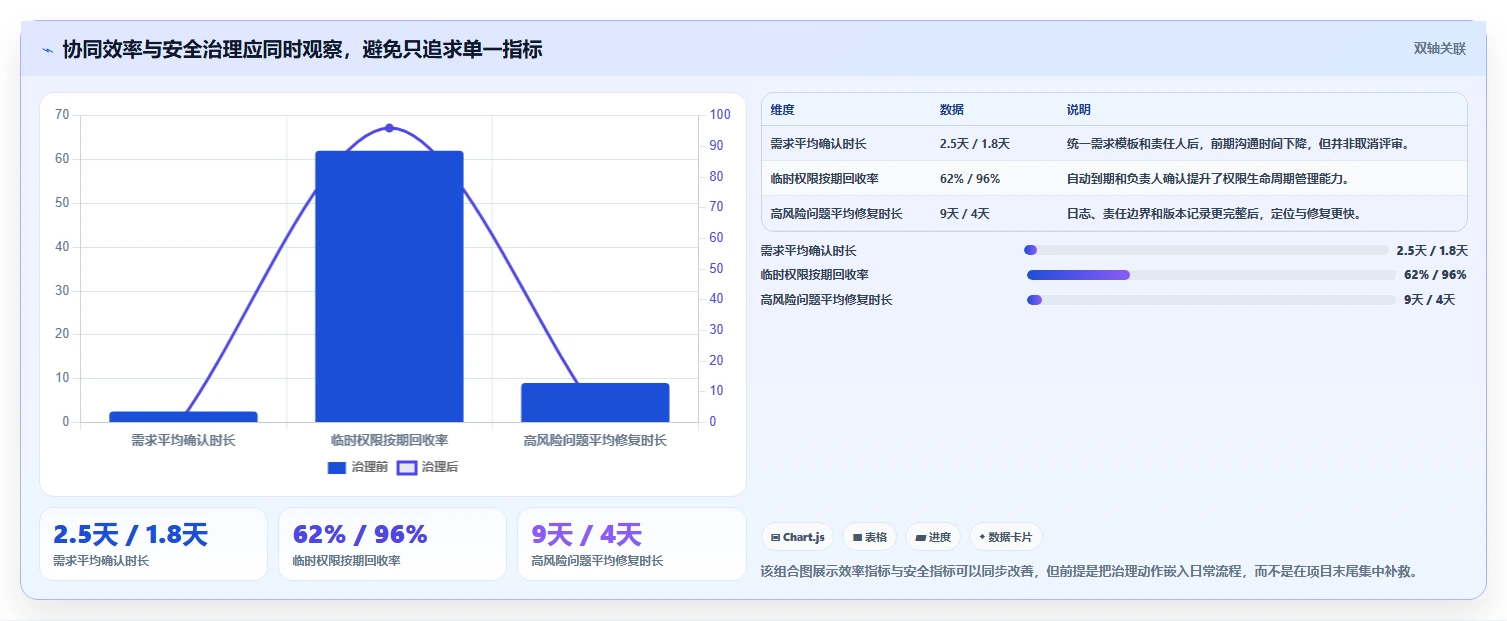This screenshot has height=621, width=1507.
Task: Click table cell 62% / 96%
Action: (x=970, y=179)
